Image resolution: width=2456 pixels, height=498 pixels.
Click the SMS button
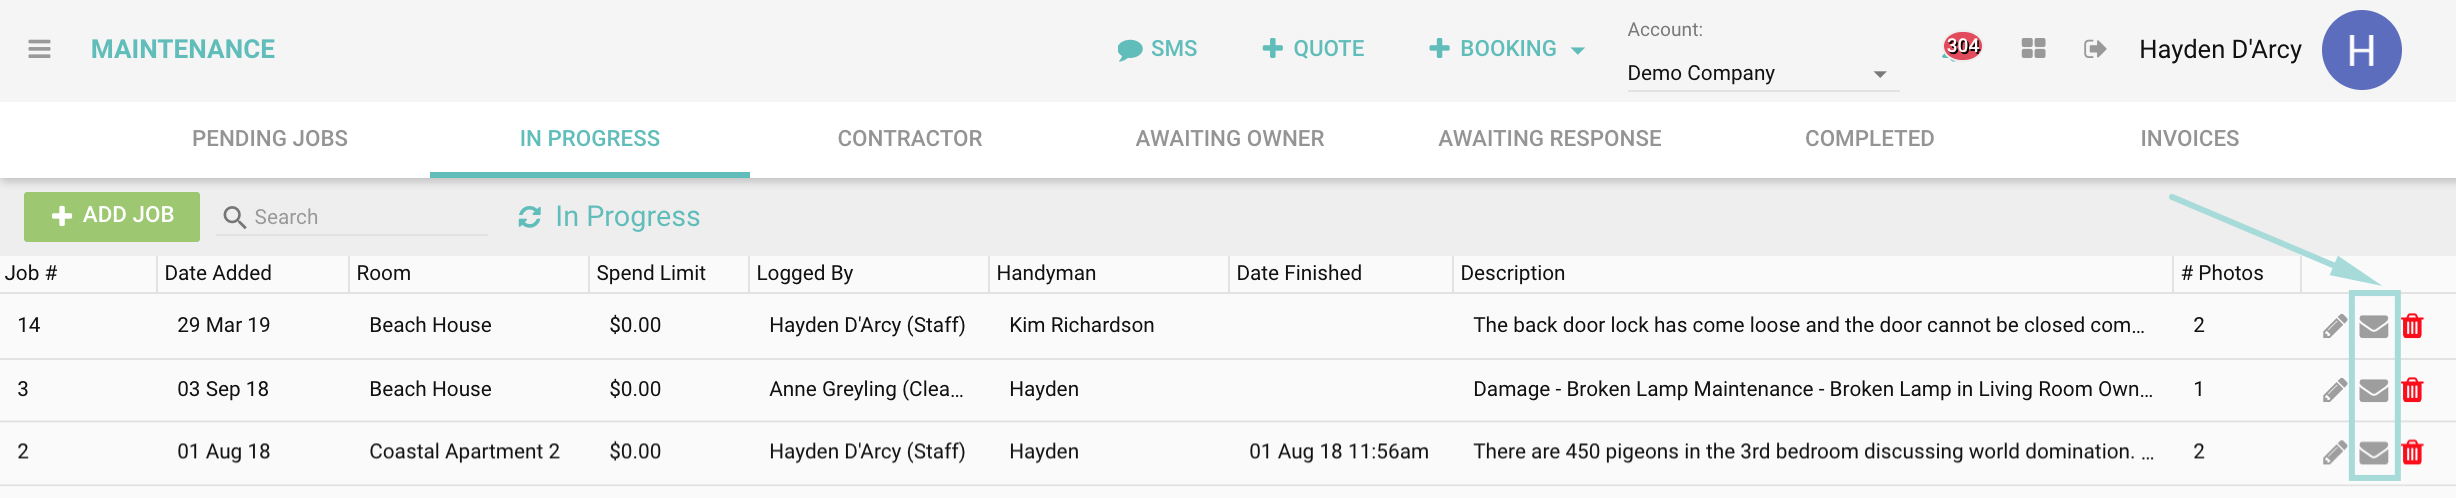pos(1157,49)
